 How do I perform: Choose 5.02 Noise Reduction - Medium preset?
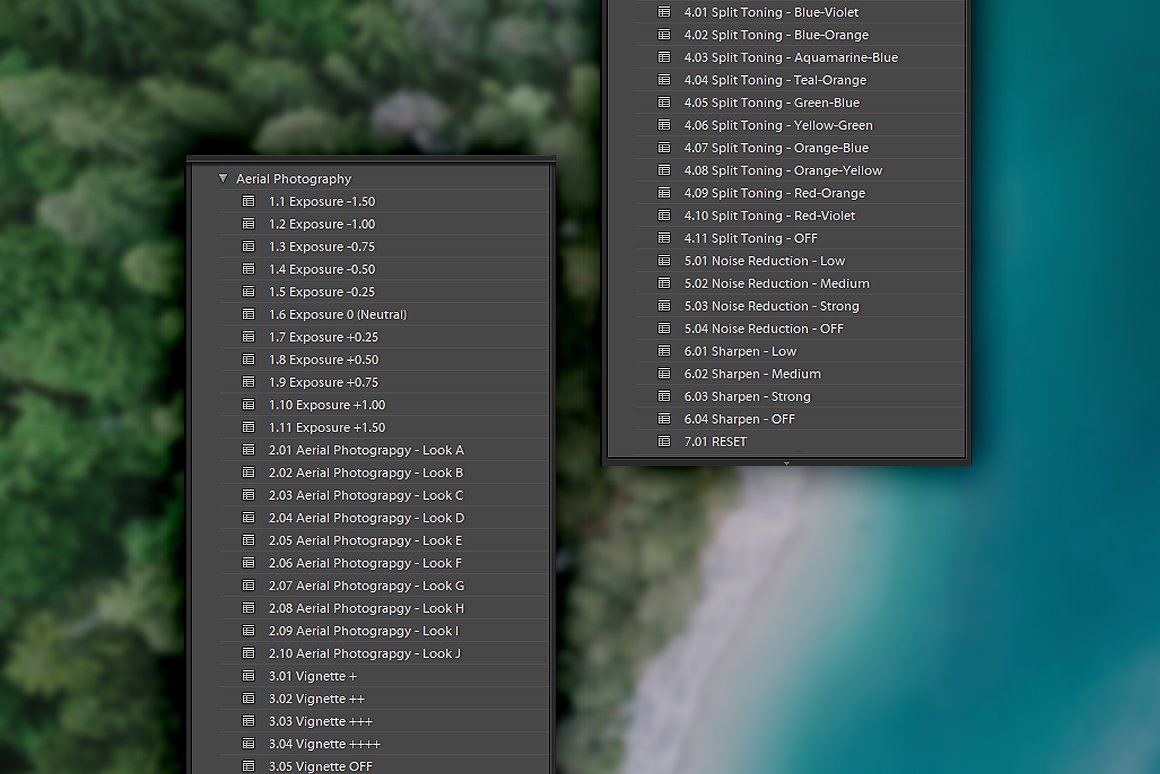pos(776,283)
